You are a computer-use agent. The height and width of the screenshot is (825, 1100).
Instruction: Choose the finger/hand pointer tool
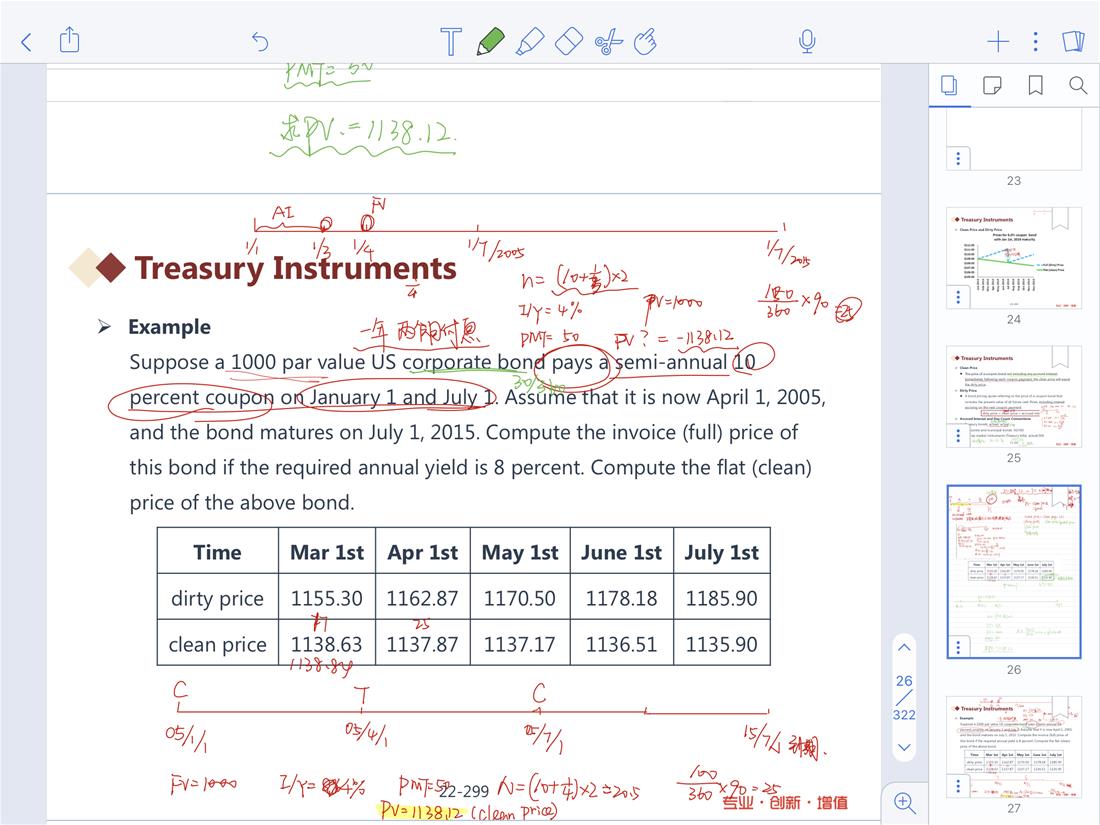point(646,41)
